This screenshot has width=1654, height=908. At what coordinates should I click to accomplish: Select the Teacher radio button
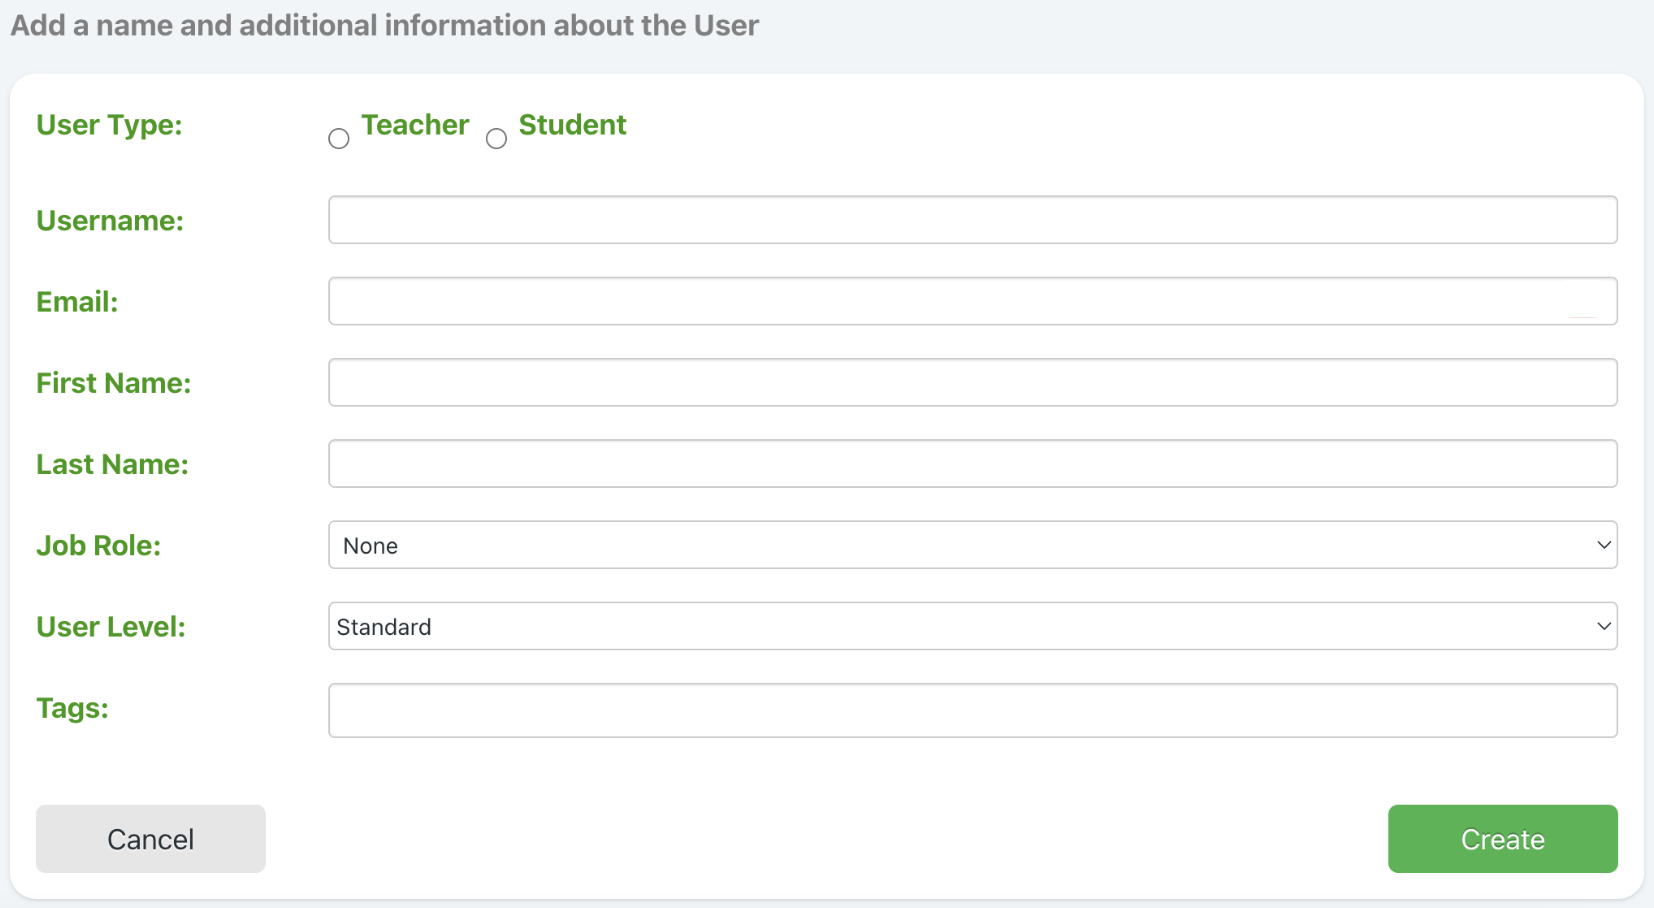point(339,139)
